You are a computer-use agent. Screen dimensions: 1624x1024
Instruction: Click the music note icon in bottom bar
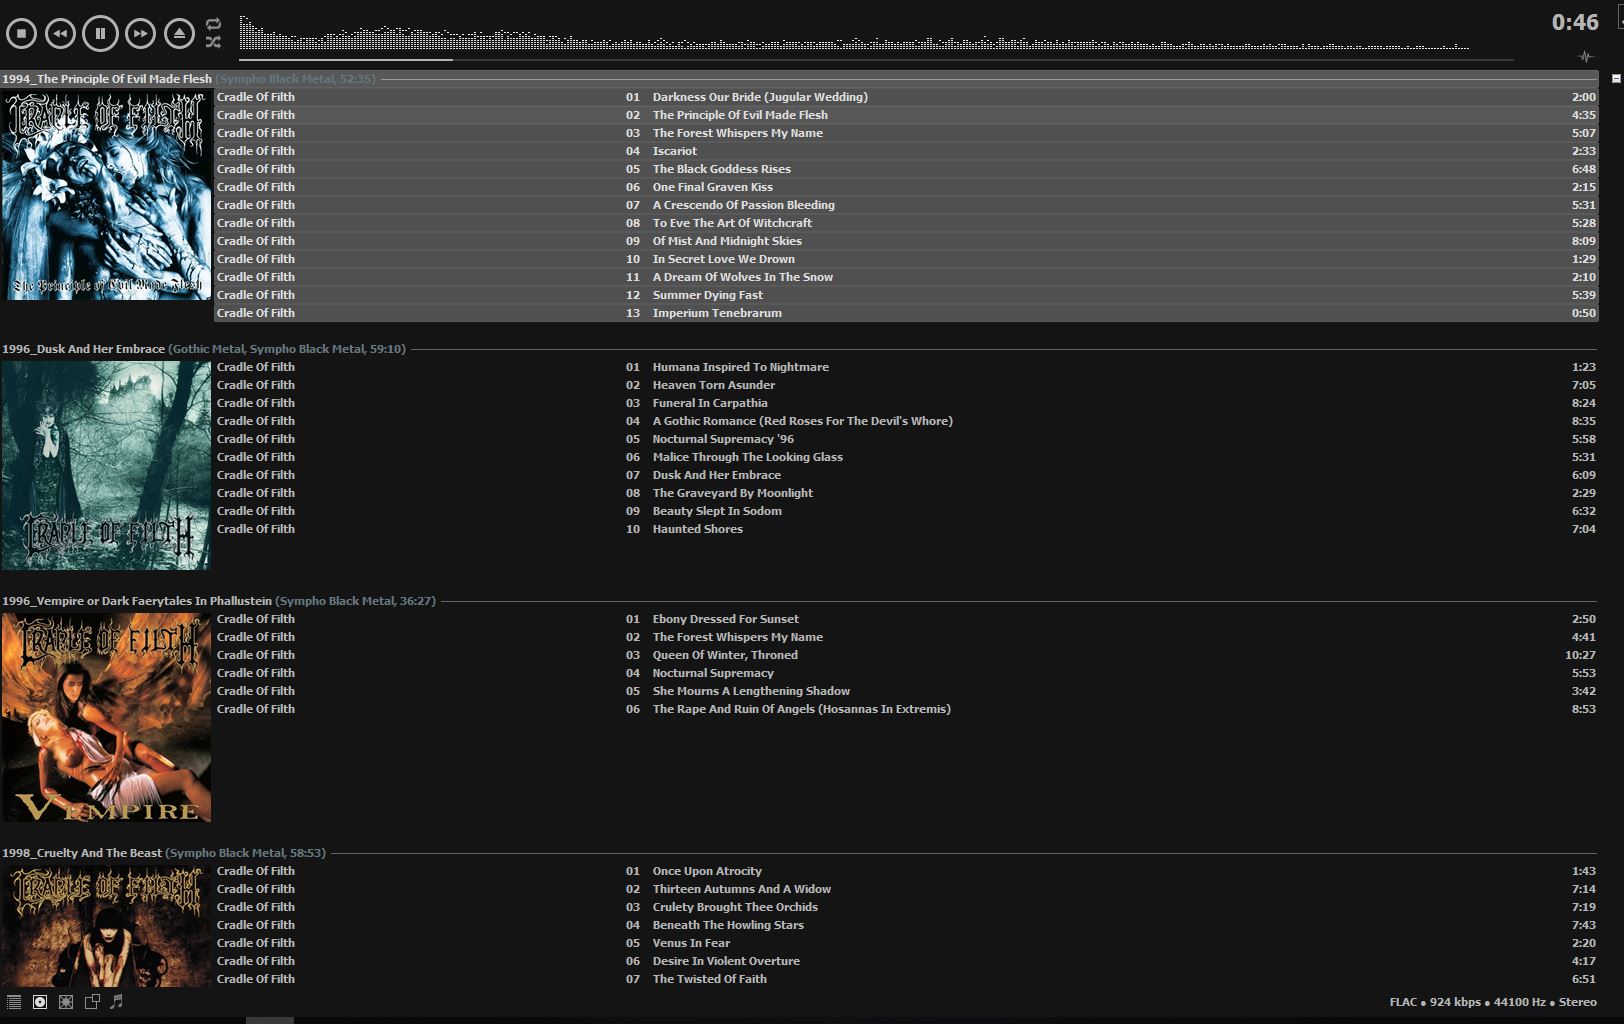pyautogui.click(x=116, y=1001)
